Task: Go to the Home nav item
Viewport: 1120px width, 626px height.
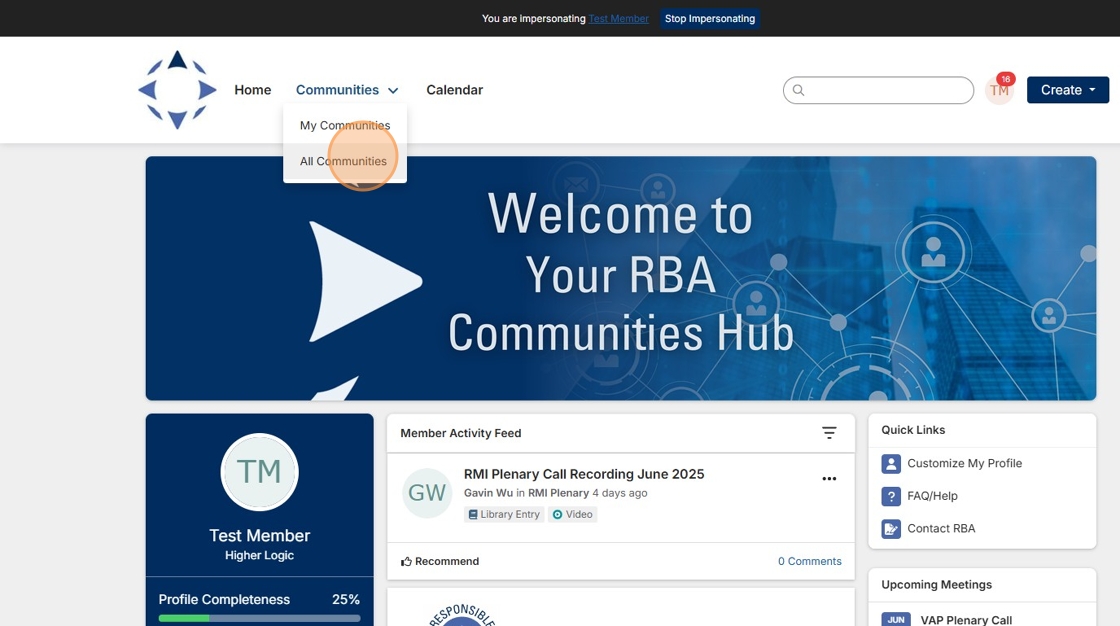Action: point(253,90)
